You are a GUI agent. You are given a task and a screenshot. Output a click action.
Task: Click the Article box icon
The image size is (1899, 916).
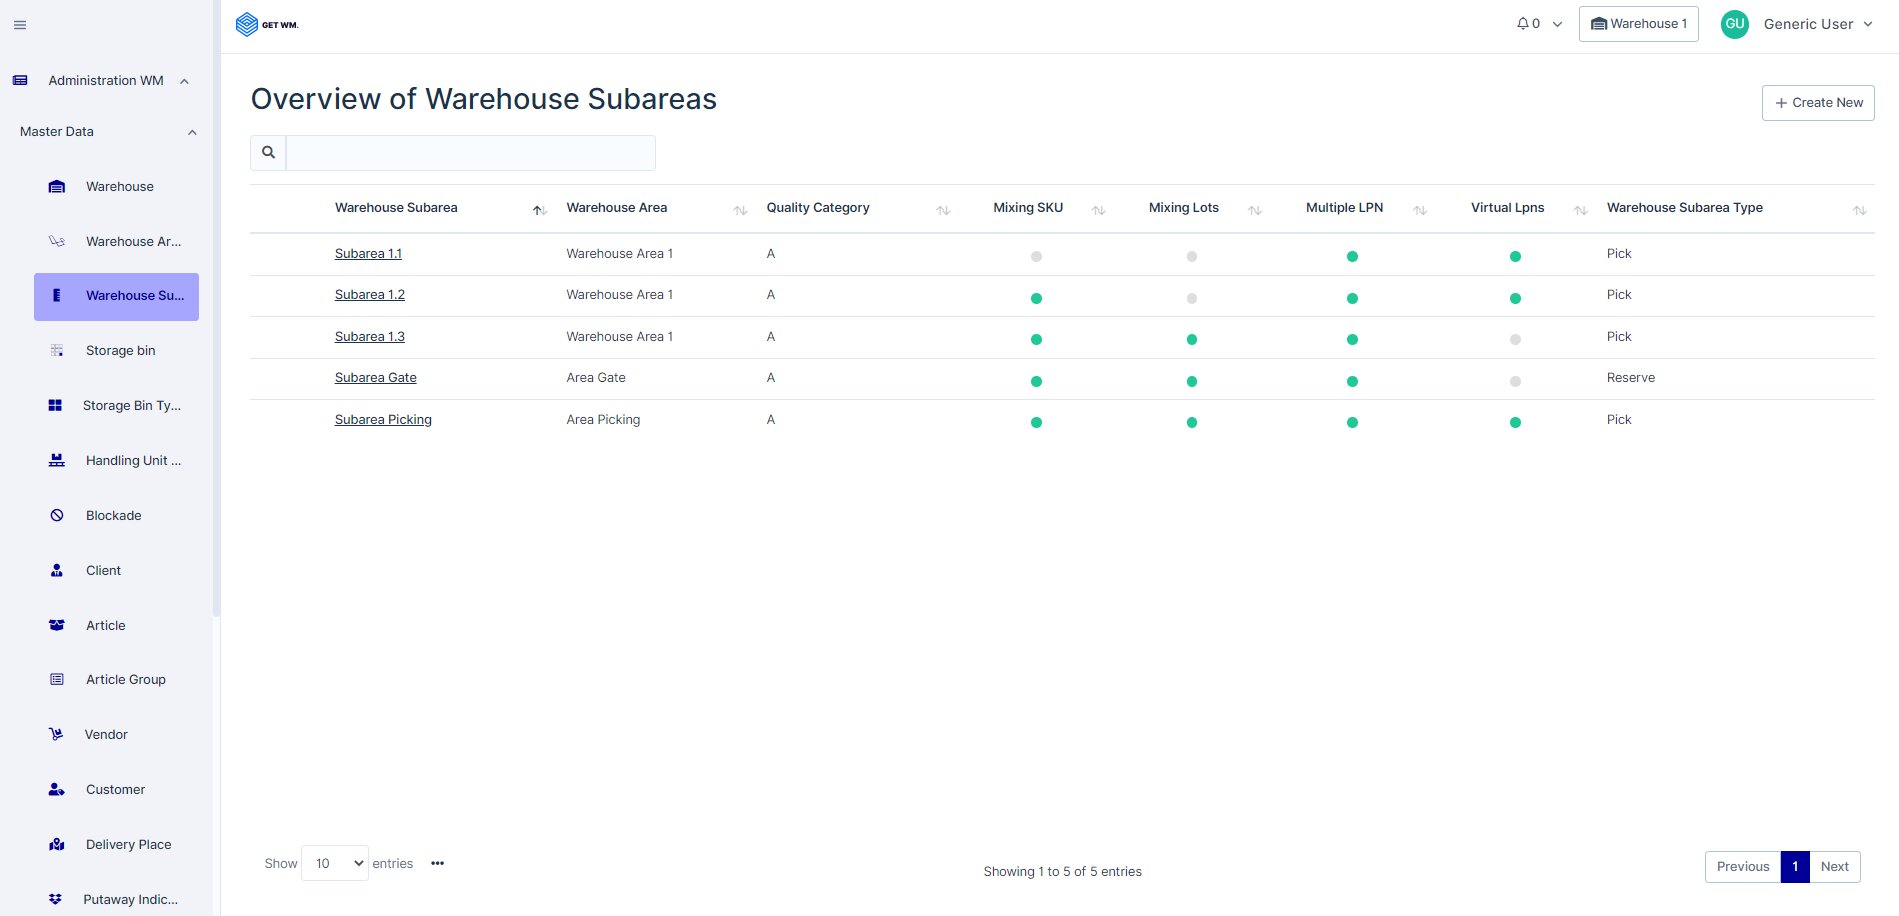[x=57, y=626]
